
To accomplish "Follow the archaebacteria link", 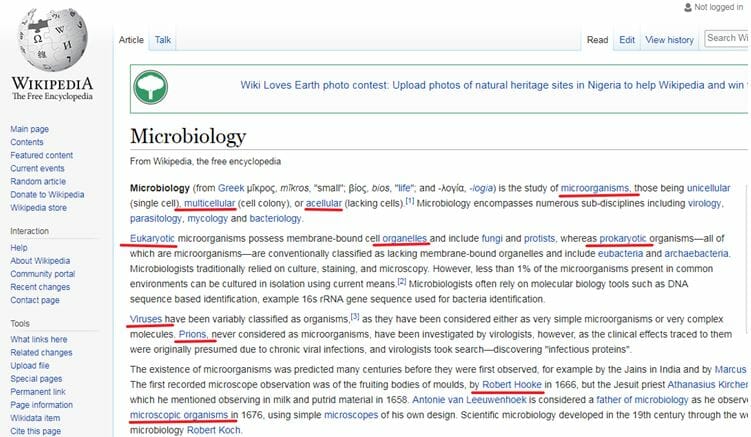I will click(x=696, y=253).
